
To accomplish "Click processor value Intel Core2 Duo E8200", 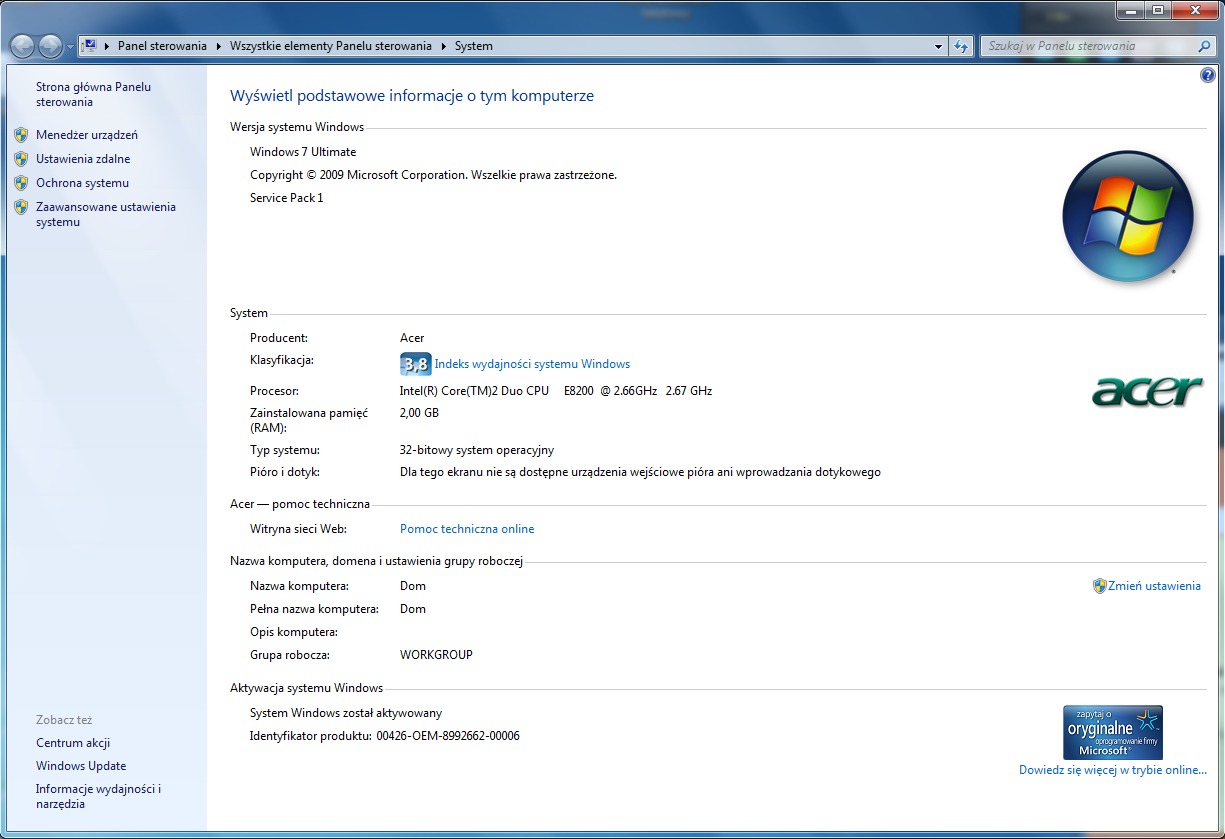I will [x=556, y=391].
